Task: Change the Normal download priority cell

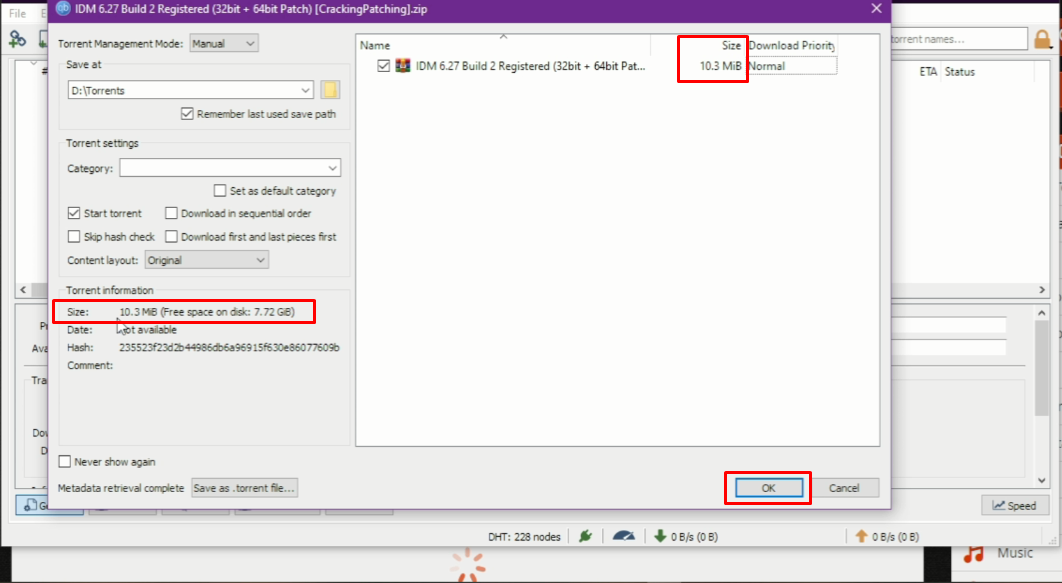Action: [x=791, y=66]
